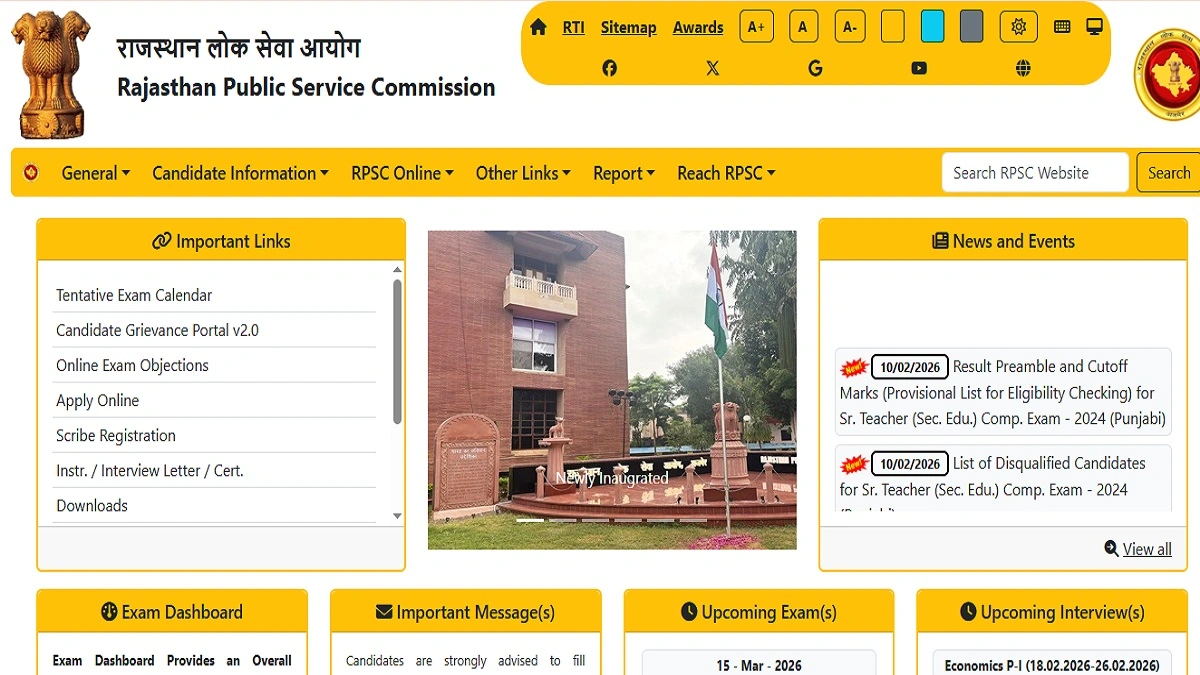Click A+ to increase font size
This screenshot has height=675, width=1200.
756,26
